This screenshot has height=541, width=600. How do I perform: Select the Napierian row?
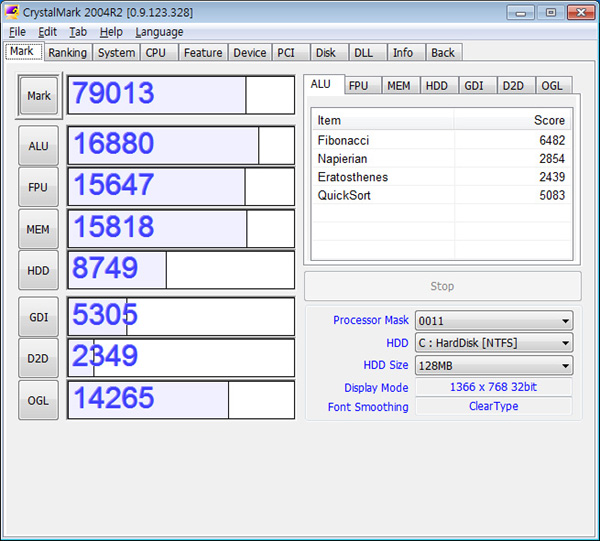pyautogui.click(x=442, y=158)
